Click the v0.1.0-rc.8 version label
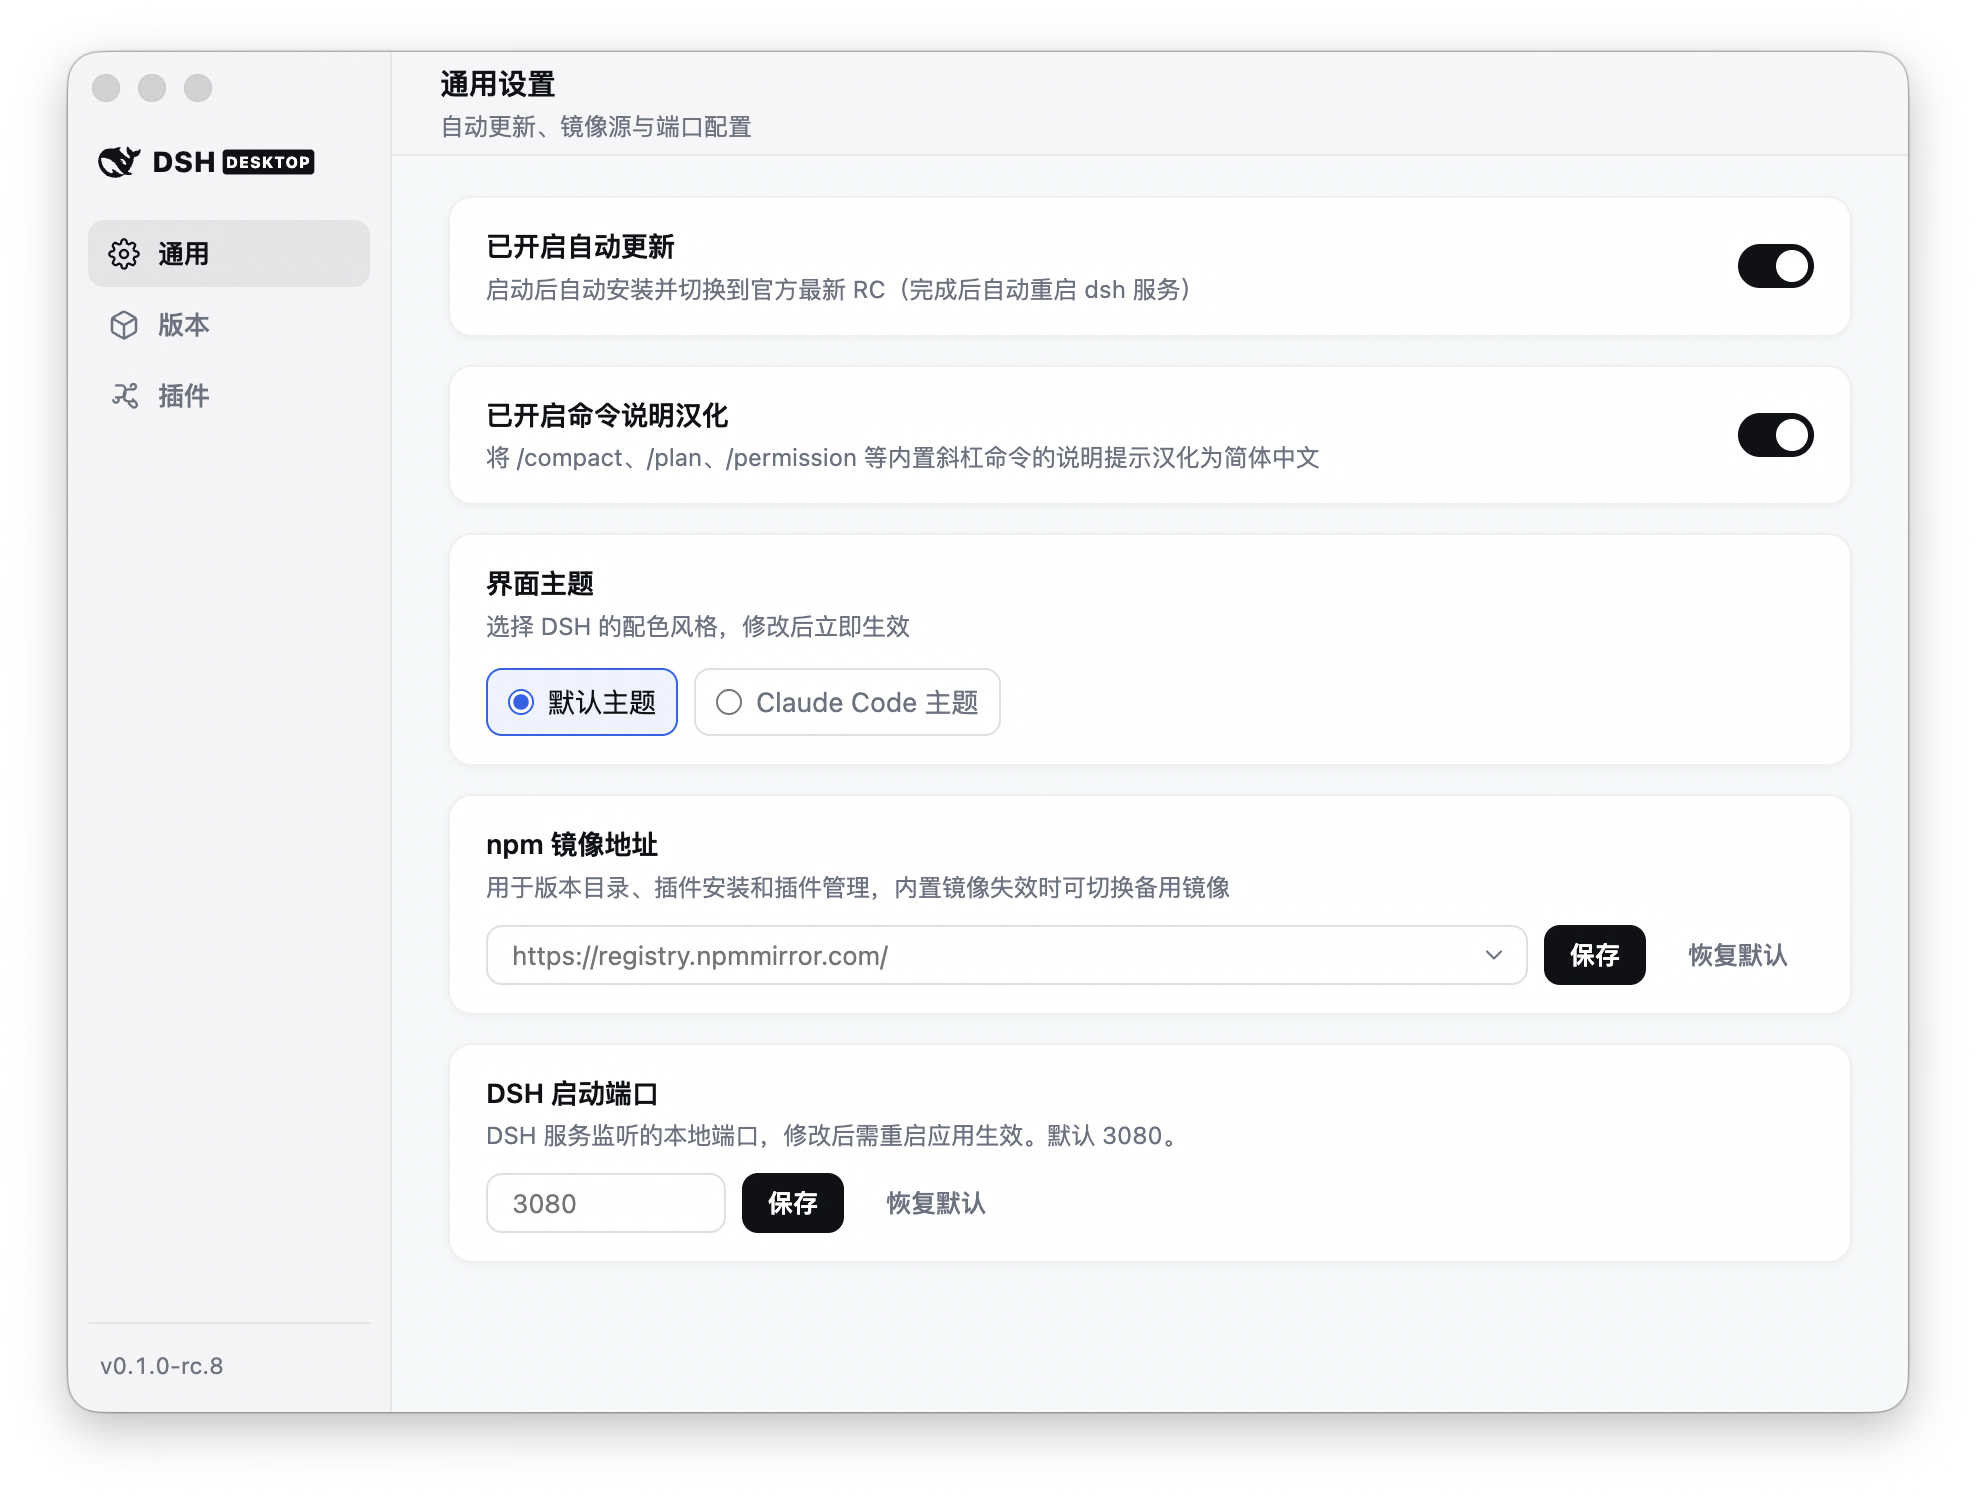 [x=162, y=1366]
